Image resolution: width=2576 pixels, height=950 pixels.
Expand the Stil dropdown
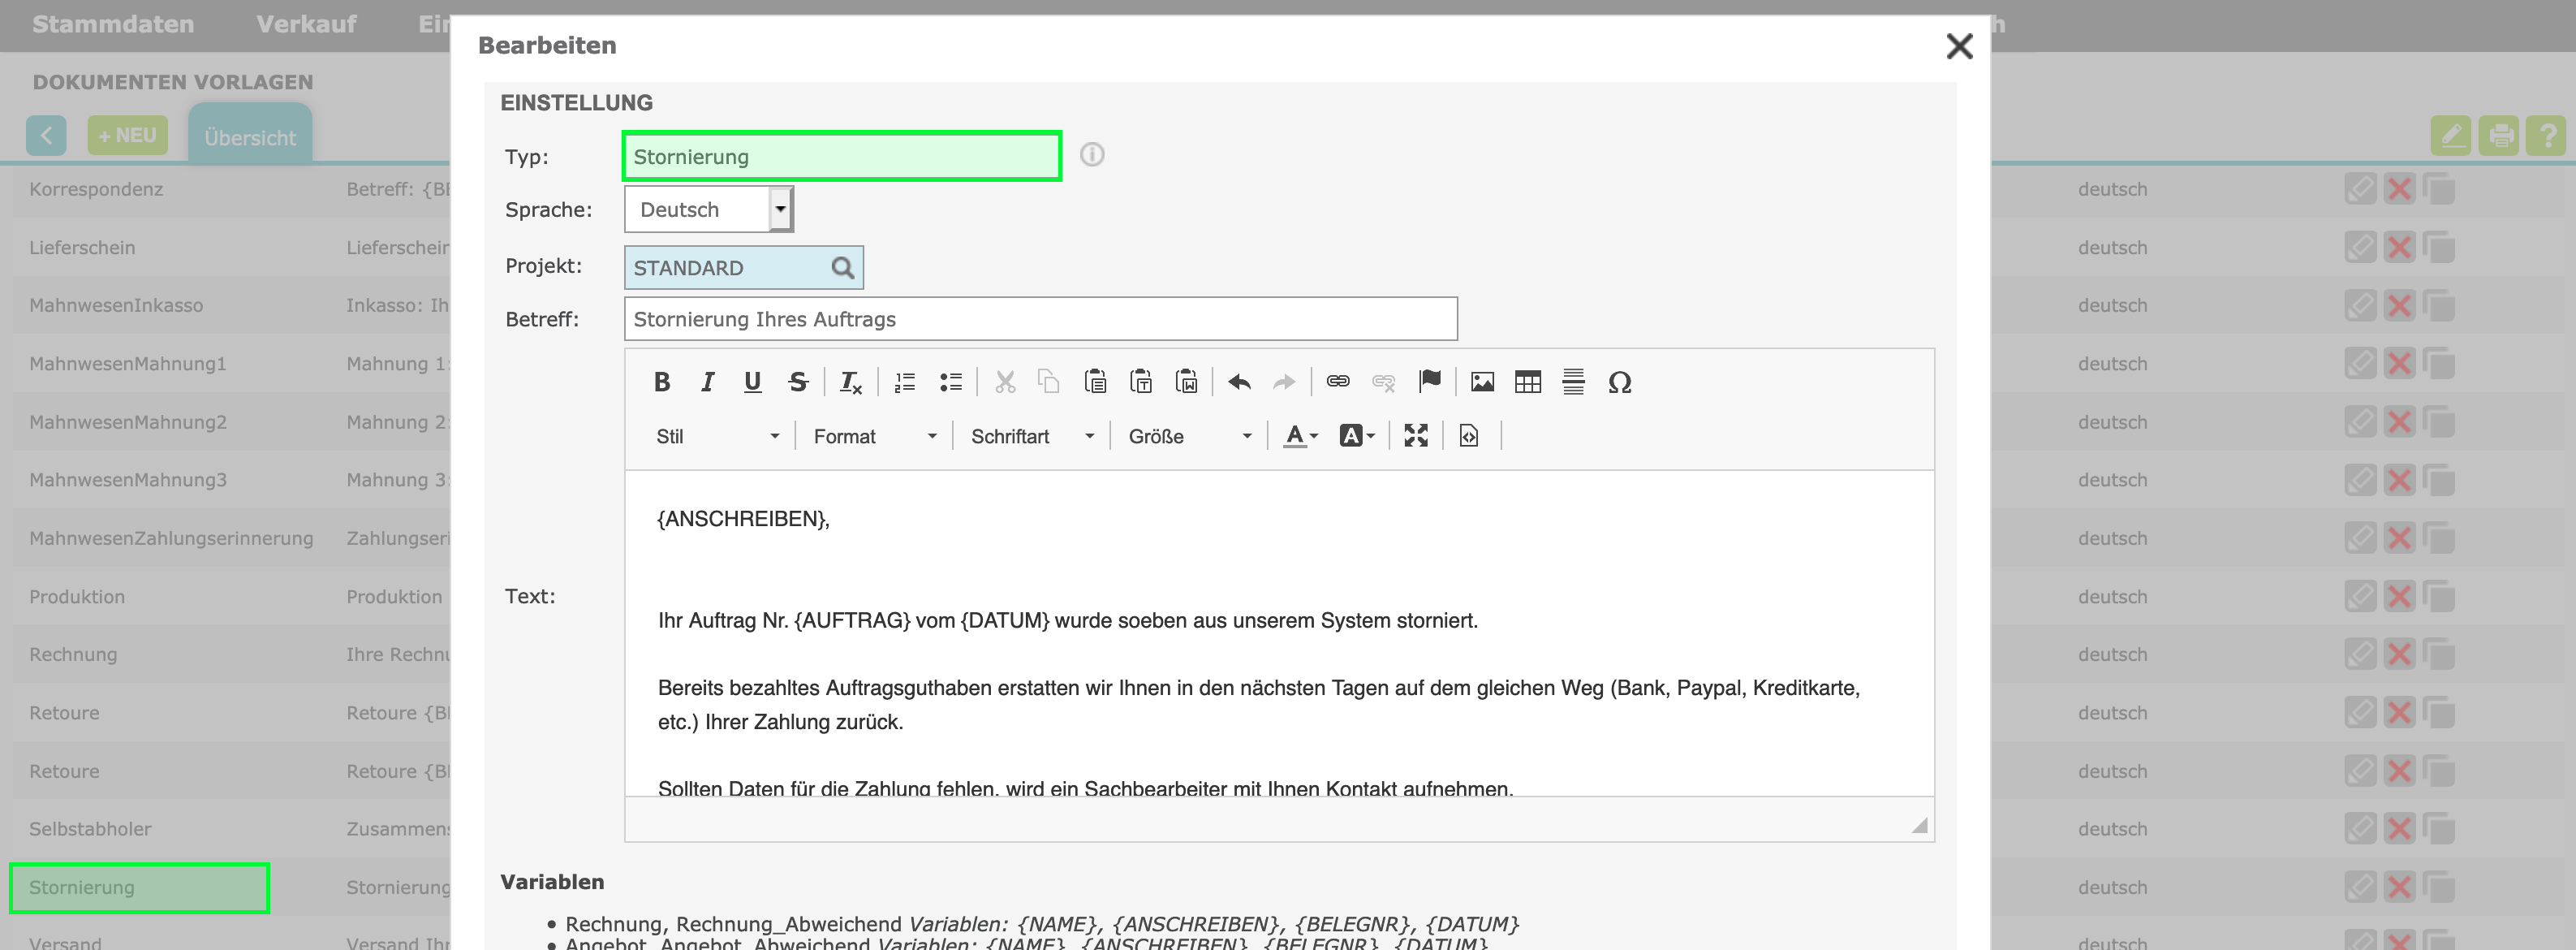(x=716, y=437)
